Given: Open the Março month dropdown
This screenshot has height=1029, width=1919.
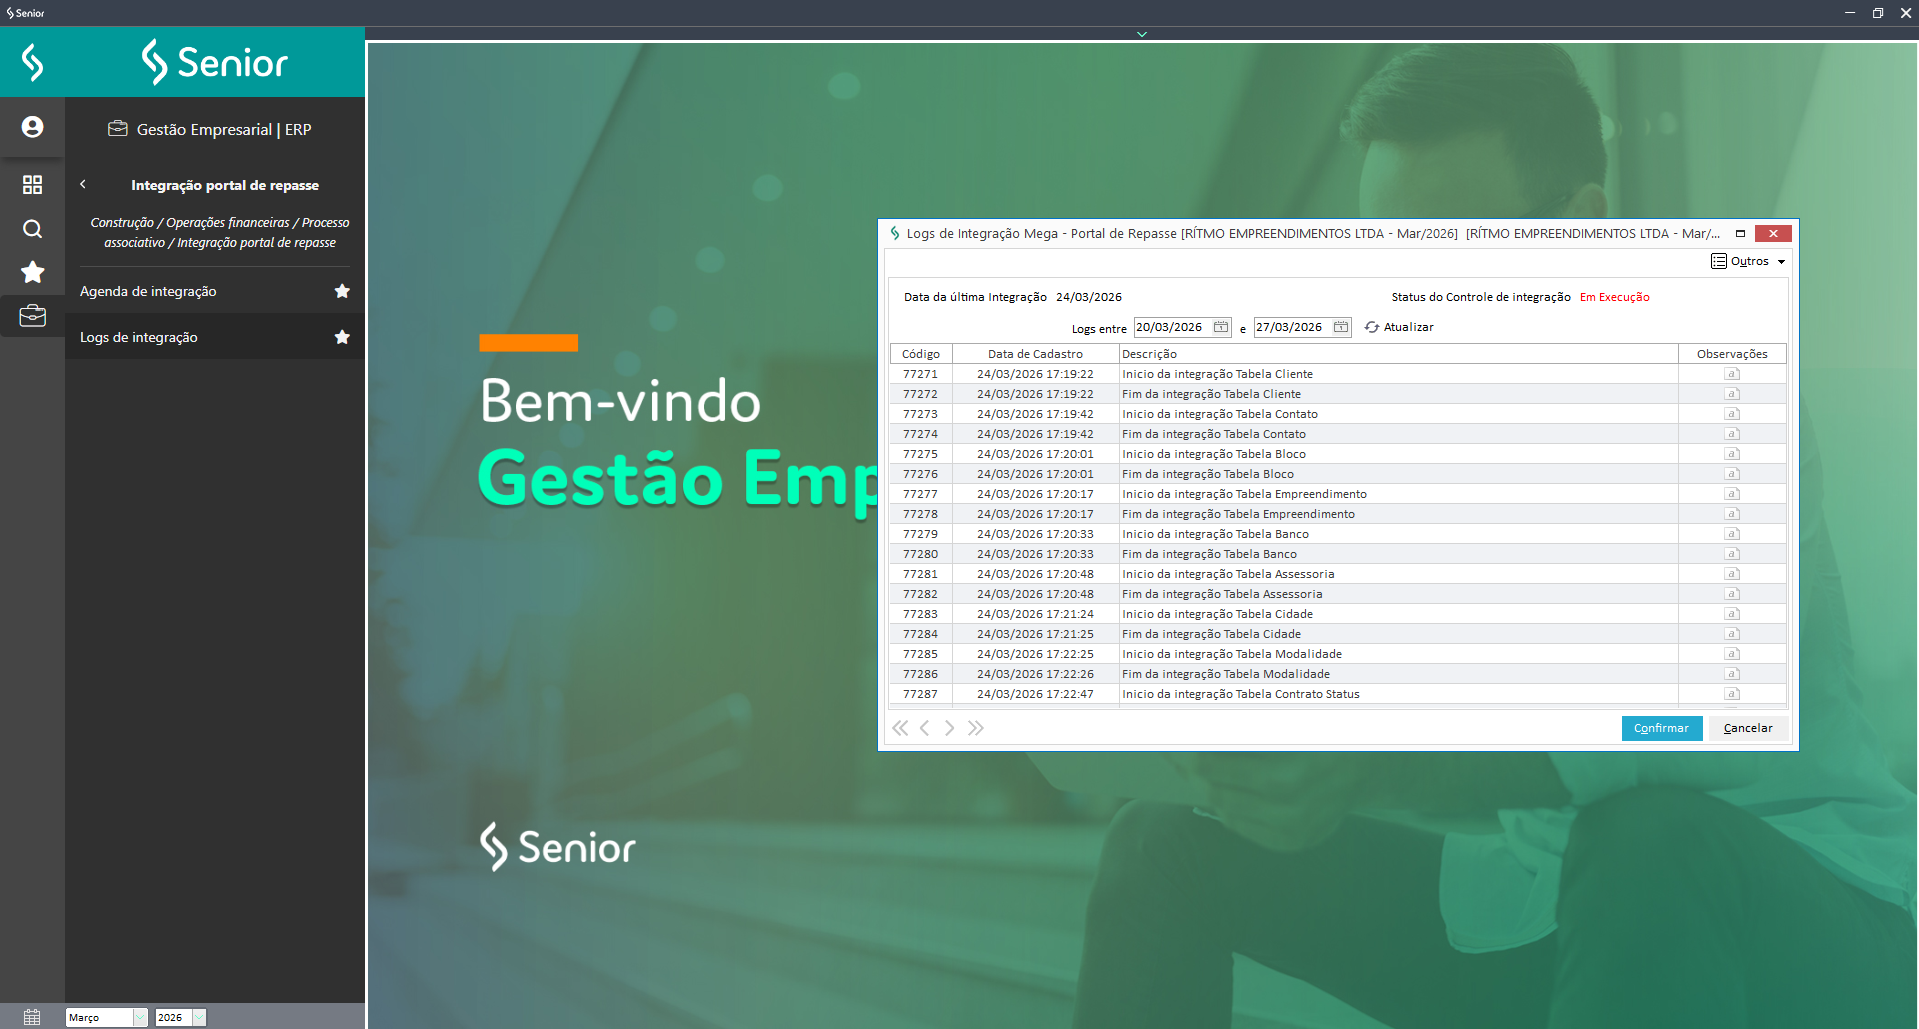Looking at the screenshot, I should 106,1017.
